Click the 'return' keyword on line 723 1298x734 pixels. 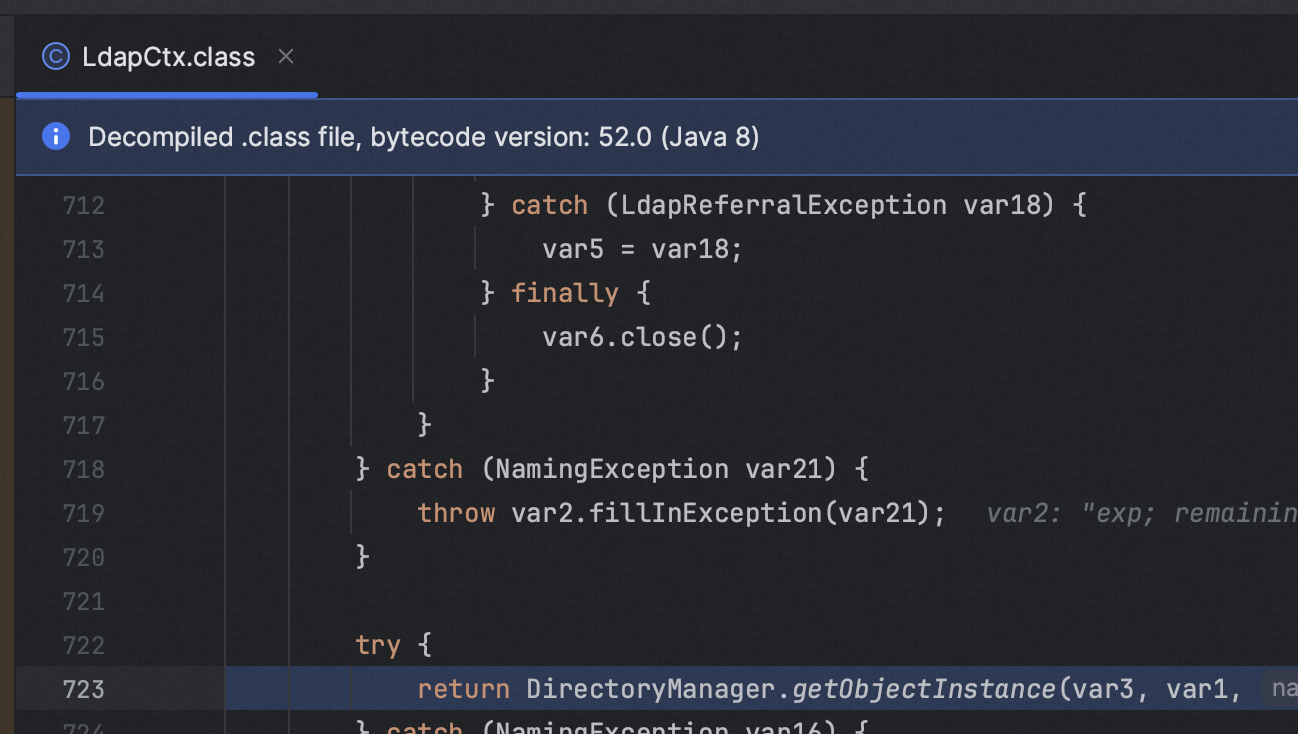[x=464, y=689]
